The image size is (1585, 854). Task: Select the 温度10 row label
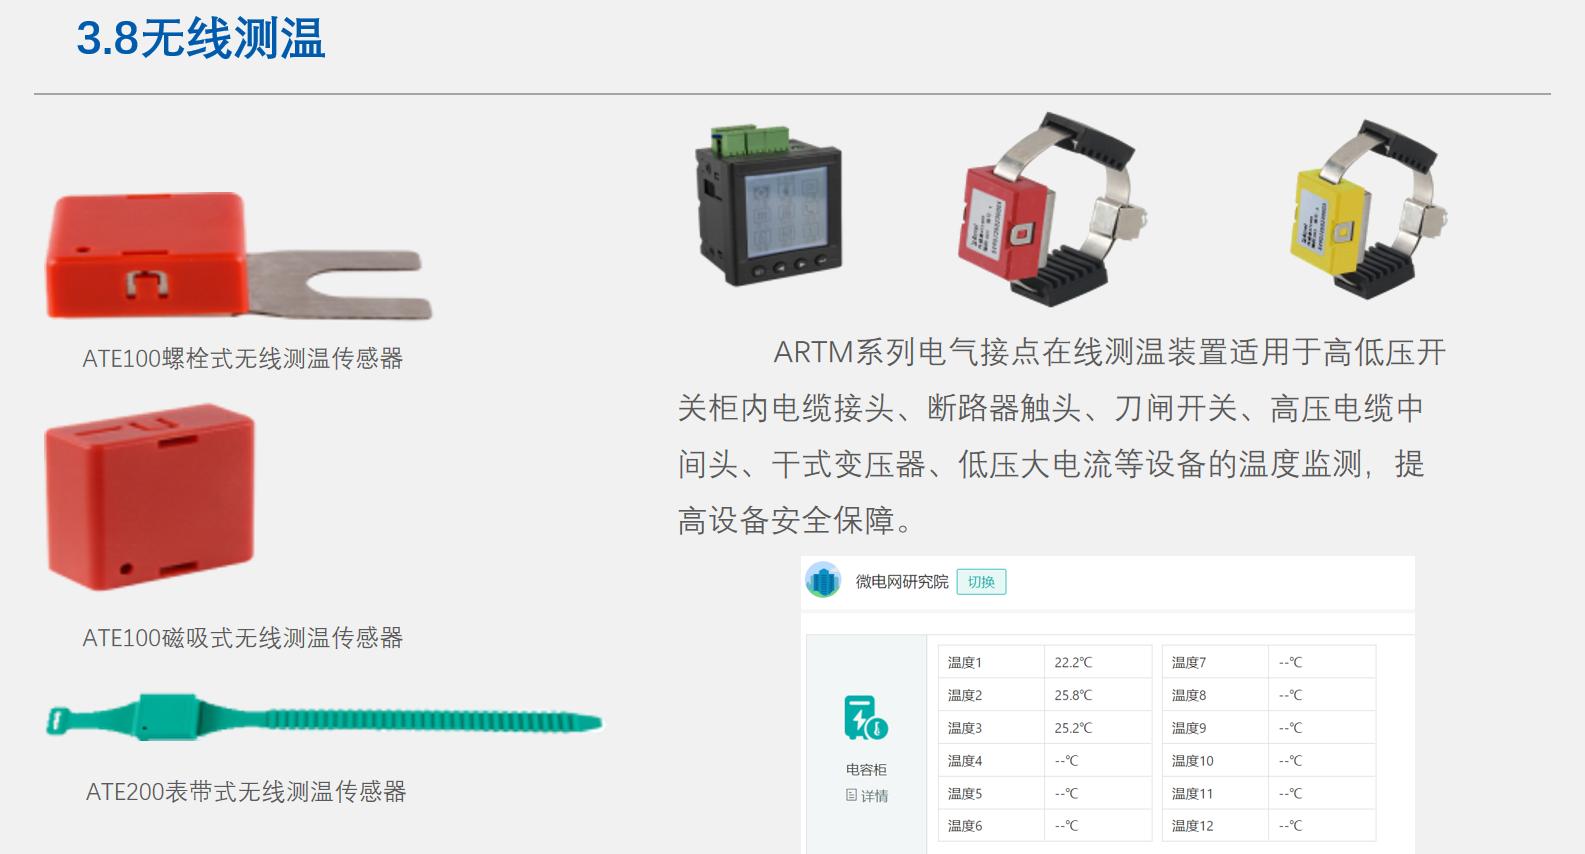pyautogui.click(x=1193, y=761)
